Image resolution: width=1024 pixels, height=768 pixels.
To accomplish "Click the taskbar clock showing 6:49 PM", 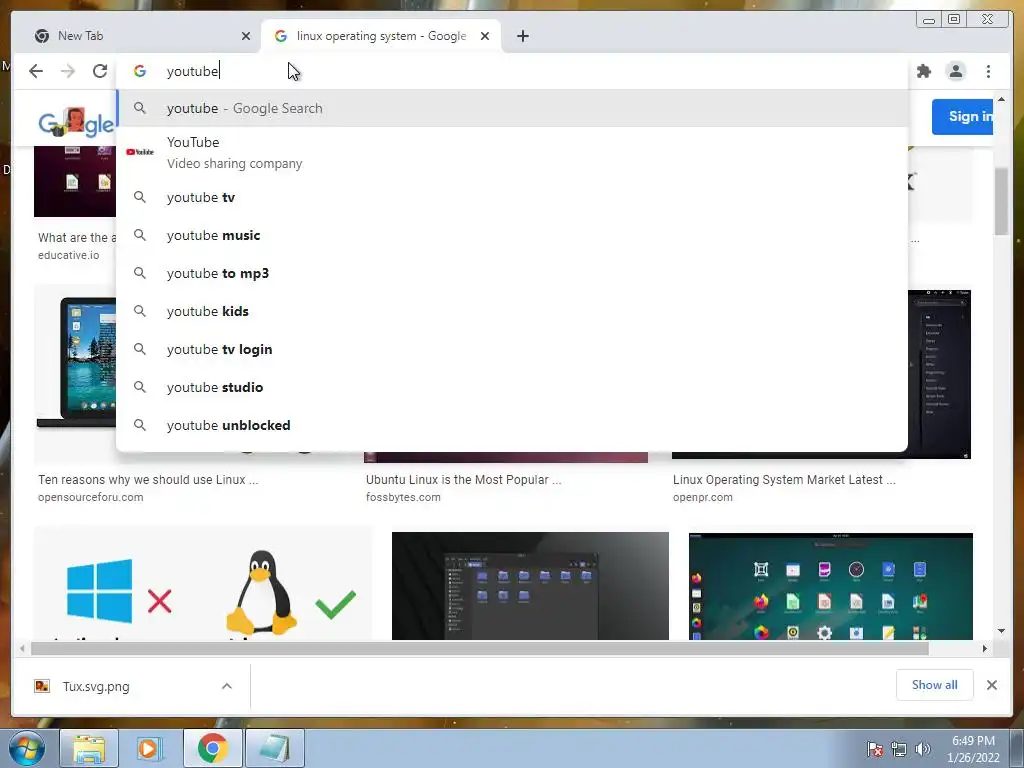I will coord(973,749).
